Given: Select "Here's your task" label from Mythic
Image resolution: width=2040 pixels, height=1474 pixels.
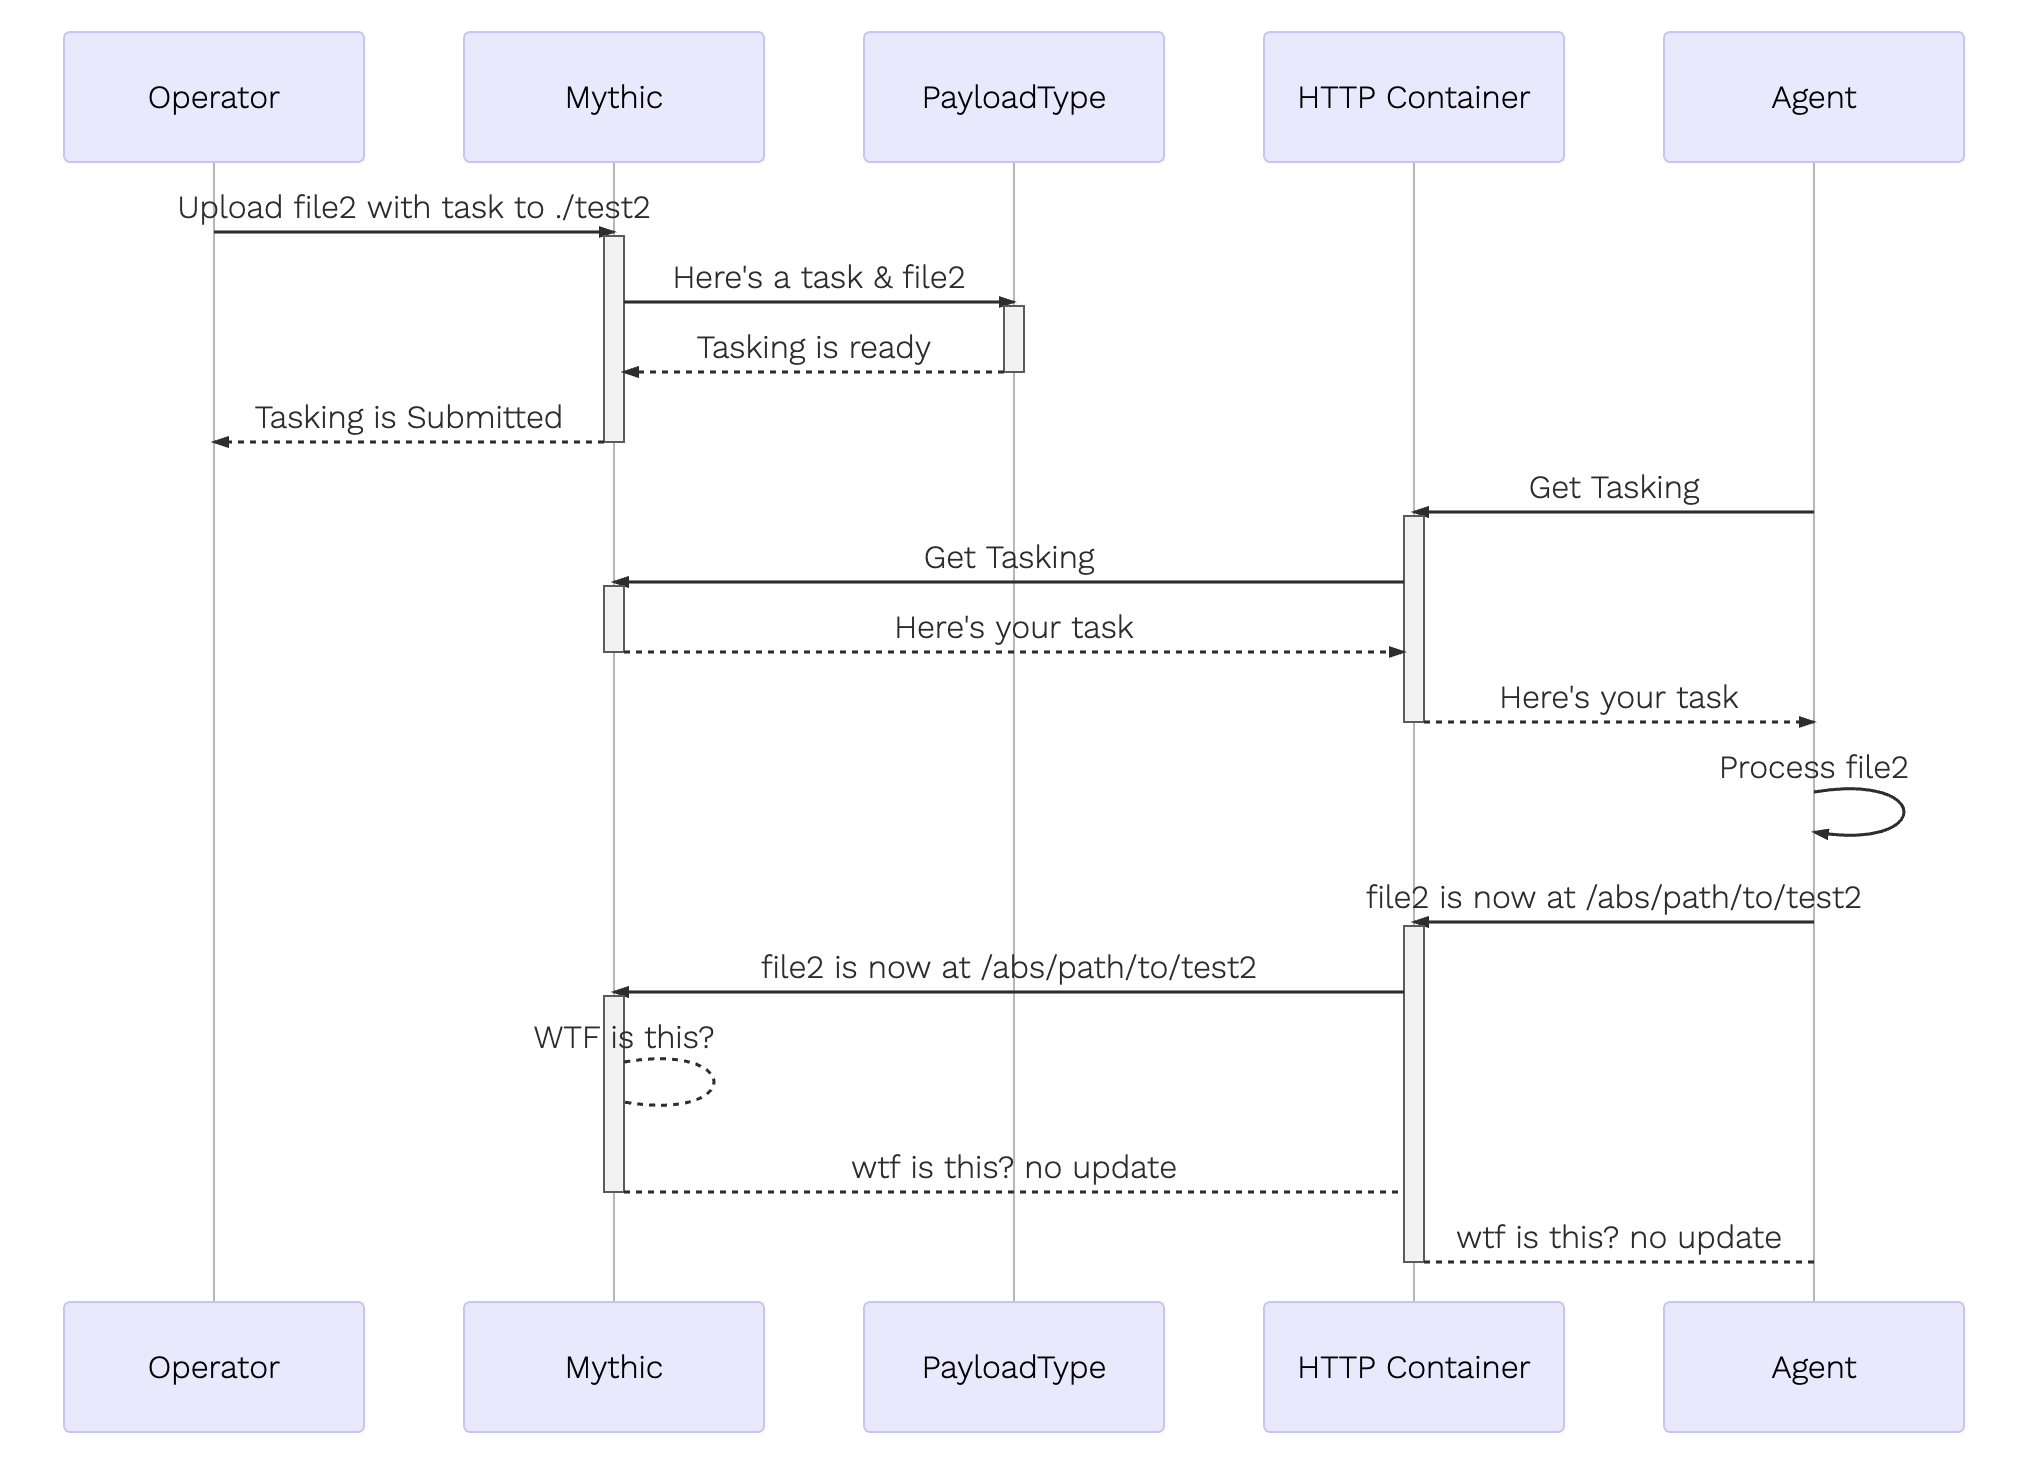Looking at the screenshot, I should tap(1014, 628).
